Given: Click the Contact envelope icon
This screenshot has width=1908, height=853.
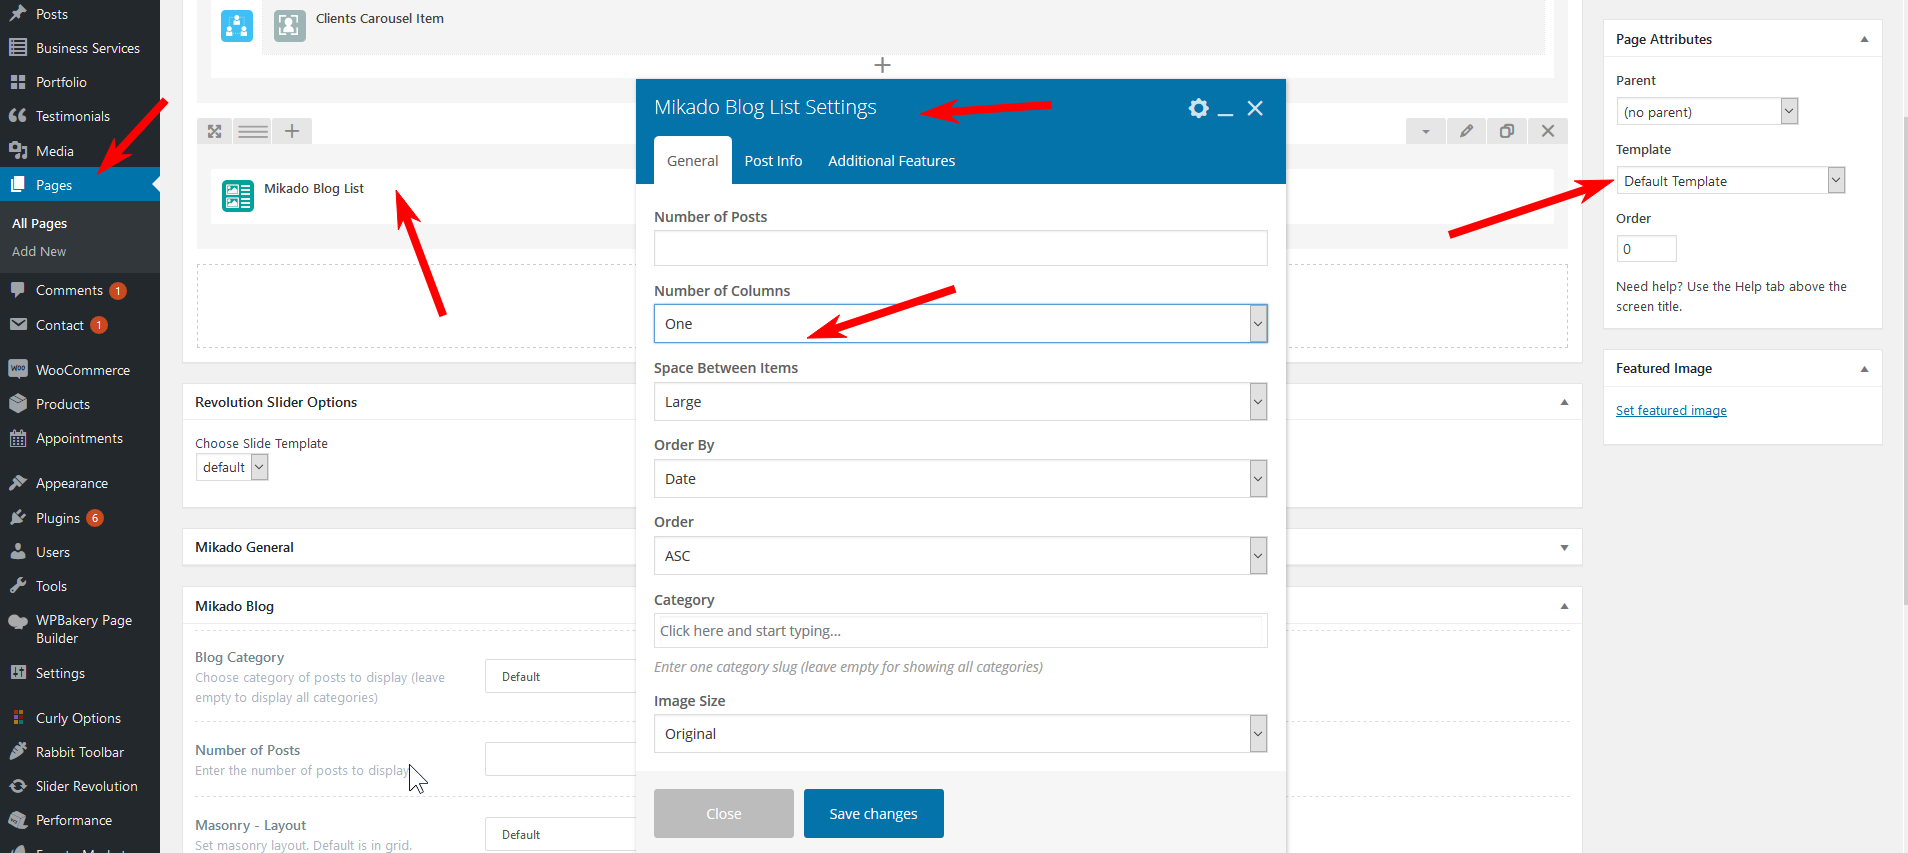Looking at the screenshot, I should [18, 325].
